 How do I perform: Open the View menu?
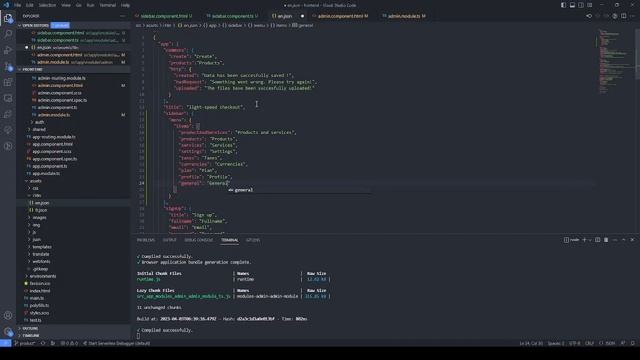coord(66,5)
